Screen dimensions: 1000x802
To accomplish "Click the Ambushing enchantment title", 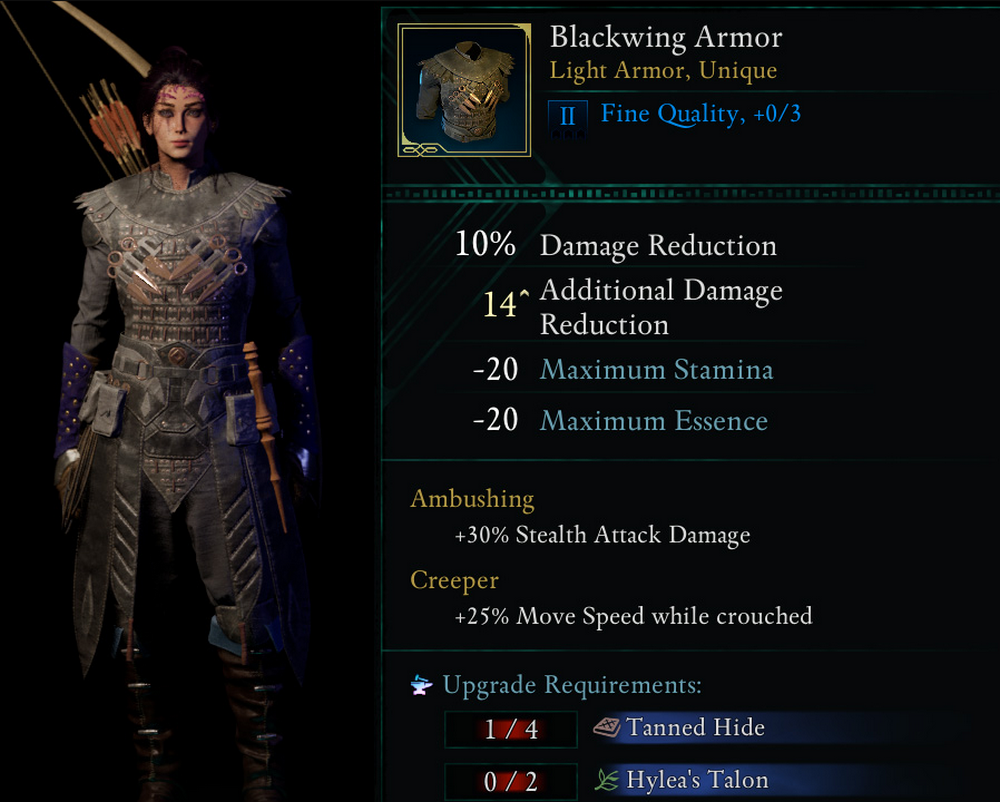I will tap(472, 499).
